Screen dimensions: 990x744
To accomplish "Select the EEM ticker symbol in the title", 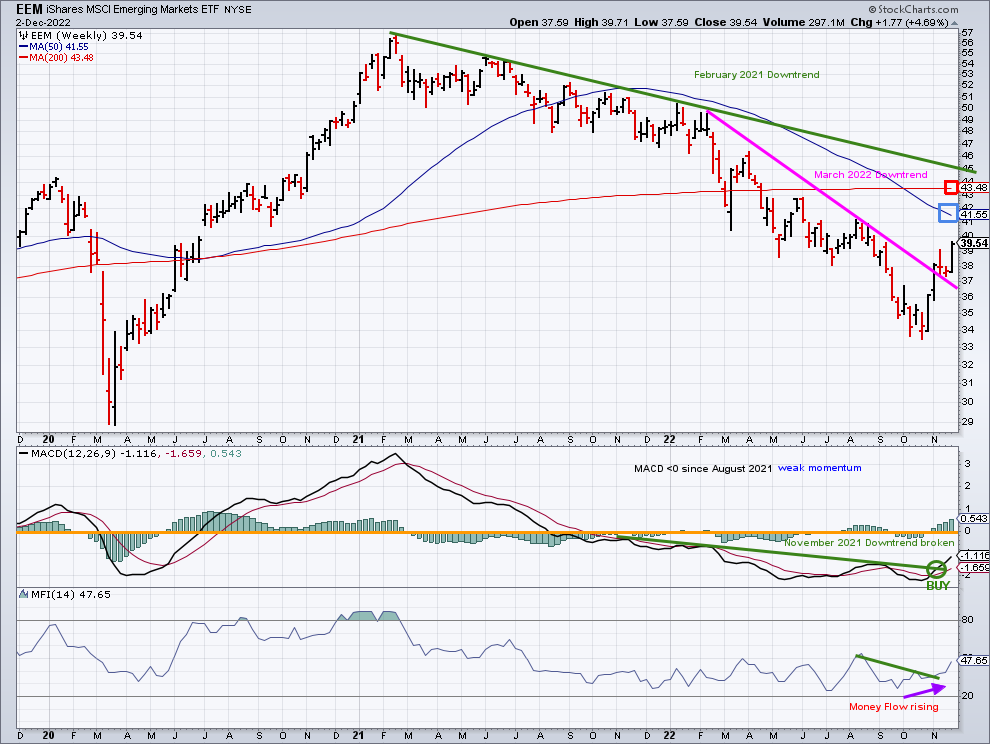I will 30,9.
